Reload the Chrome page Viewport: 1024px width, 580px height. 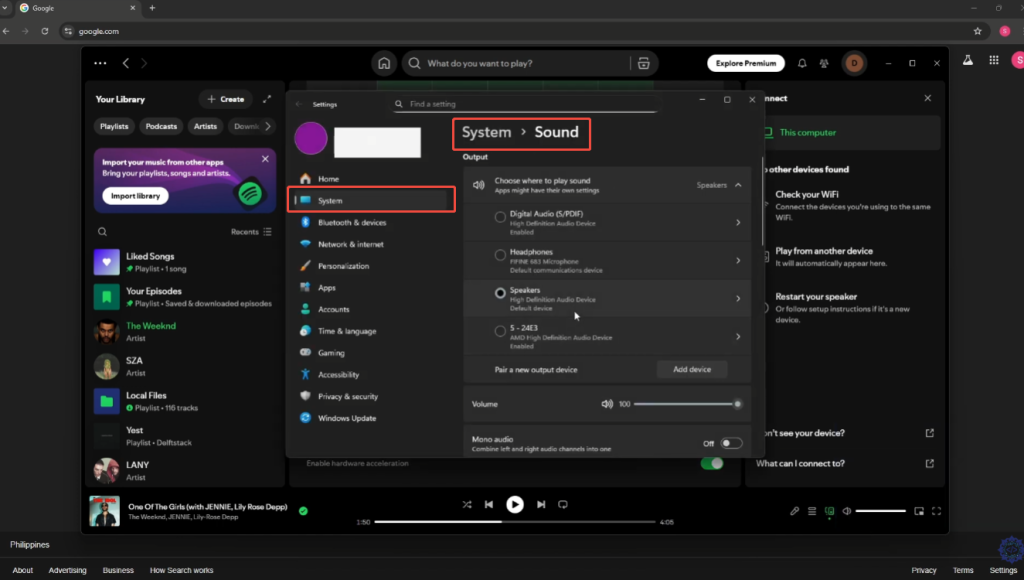click(44, 31)
